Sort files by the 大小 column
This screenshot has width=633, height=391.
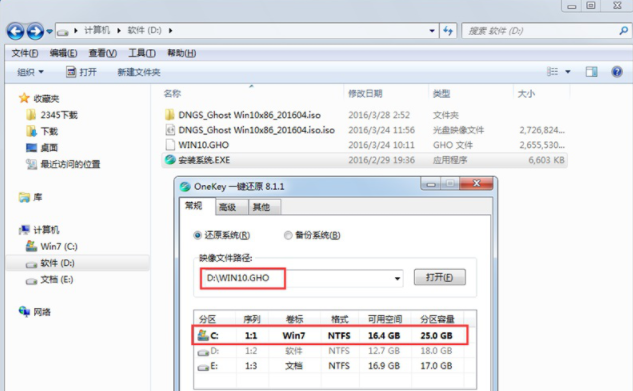click(526, 94)
